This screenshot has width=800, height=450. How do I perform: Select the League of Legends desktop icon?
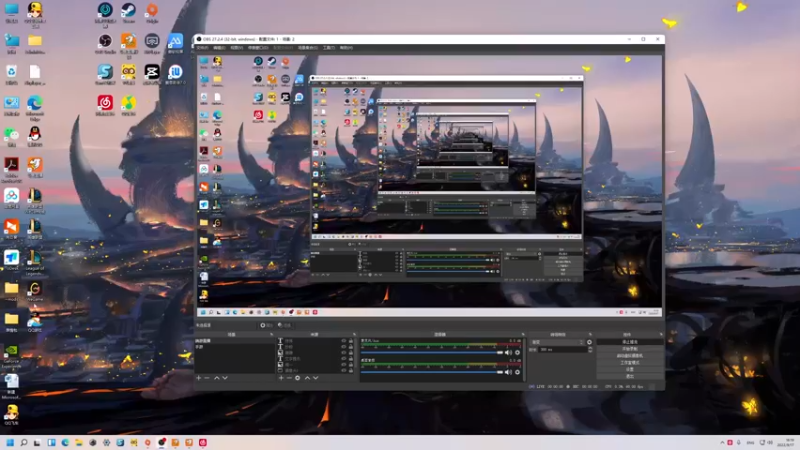(x=35, y=263)
